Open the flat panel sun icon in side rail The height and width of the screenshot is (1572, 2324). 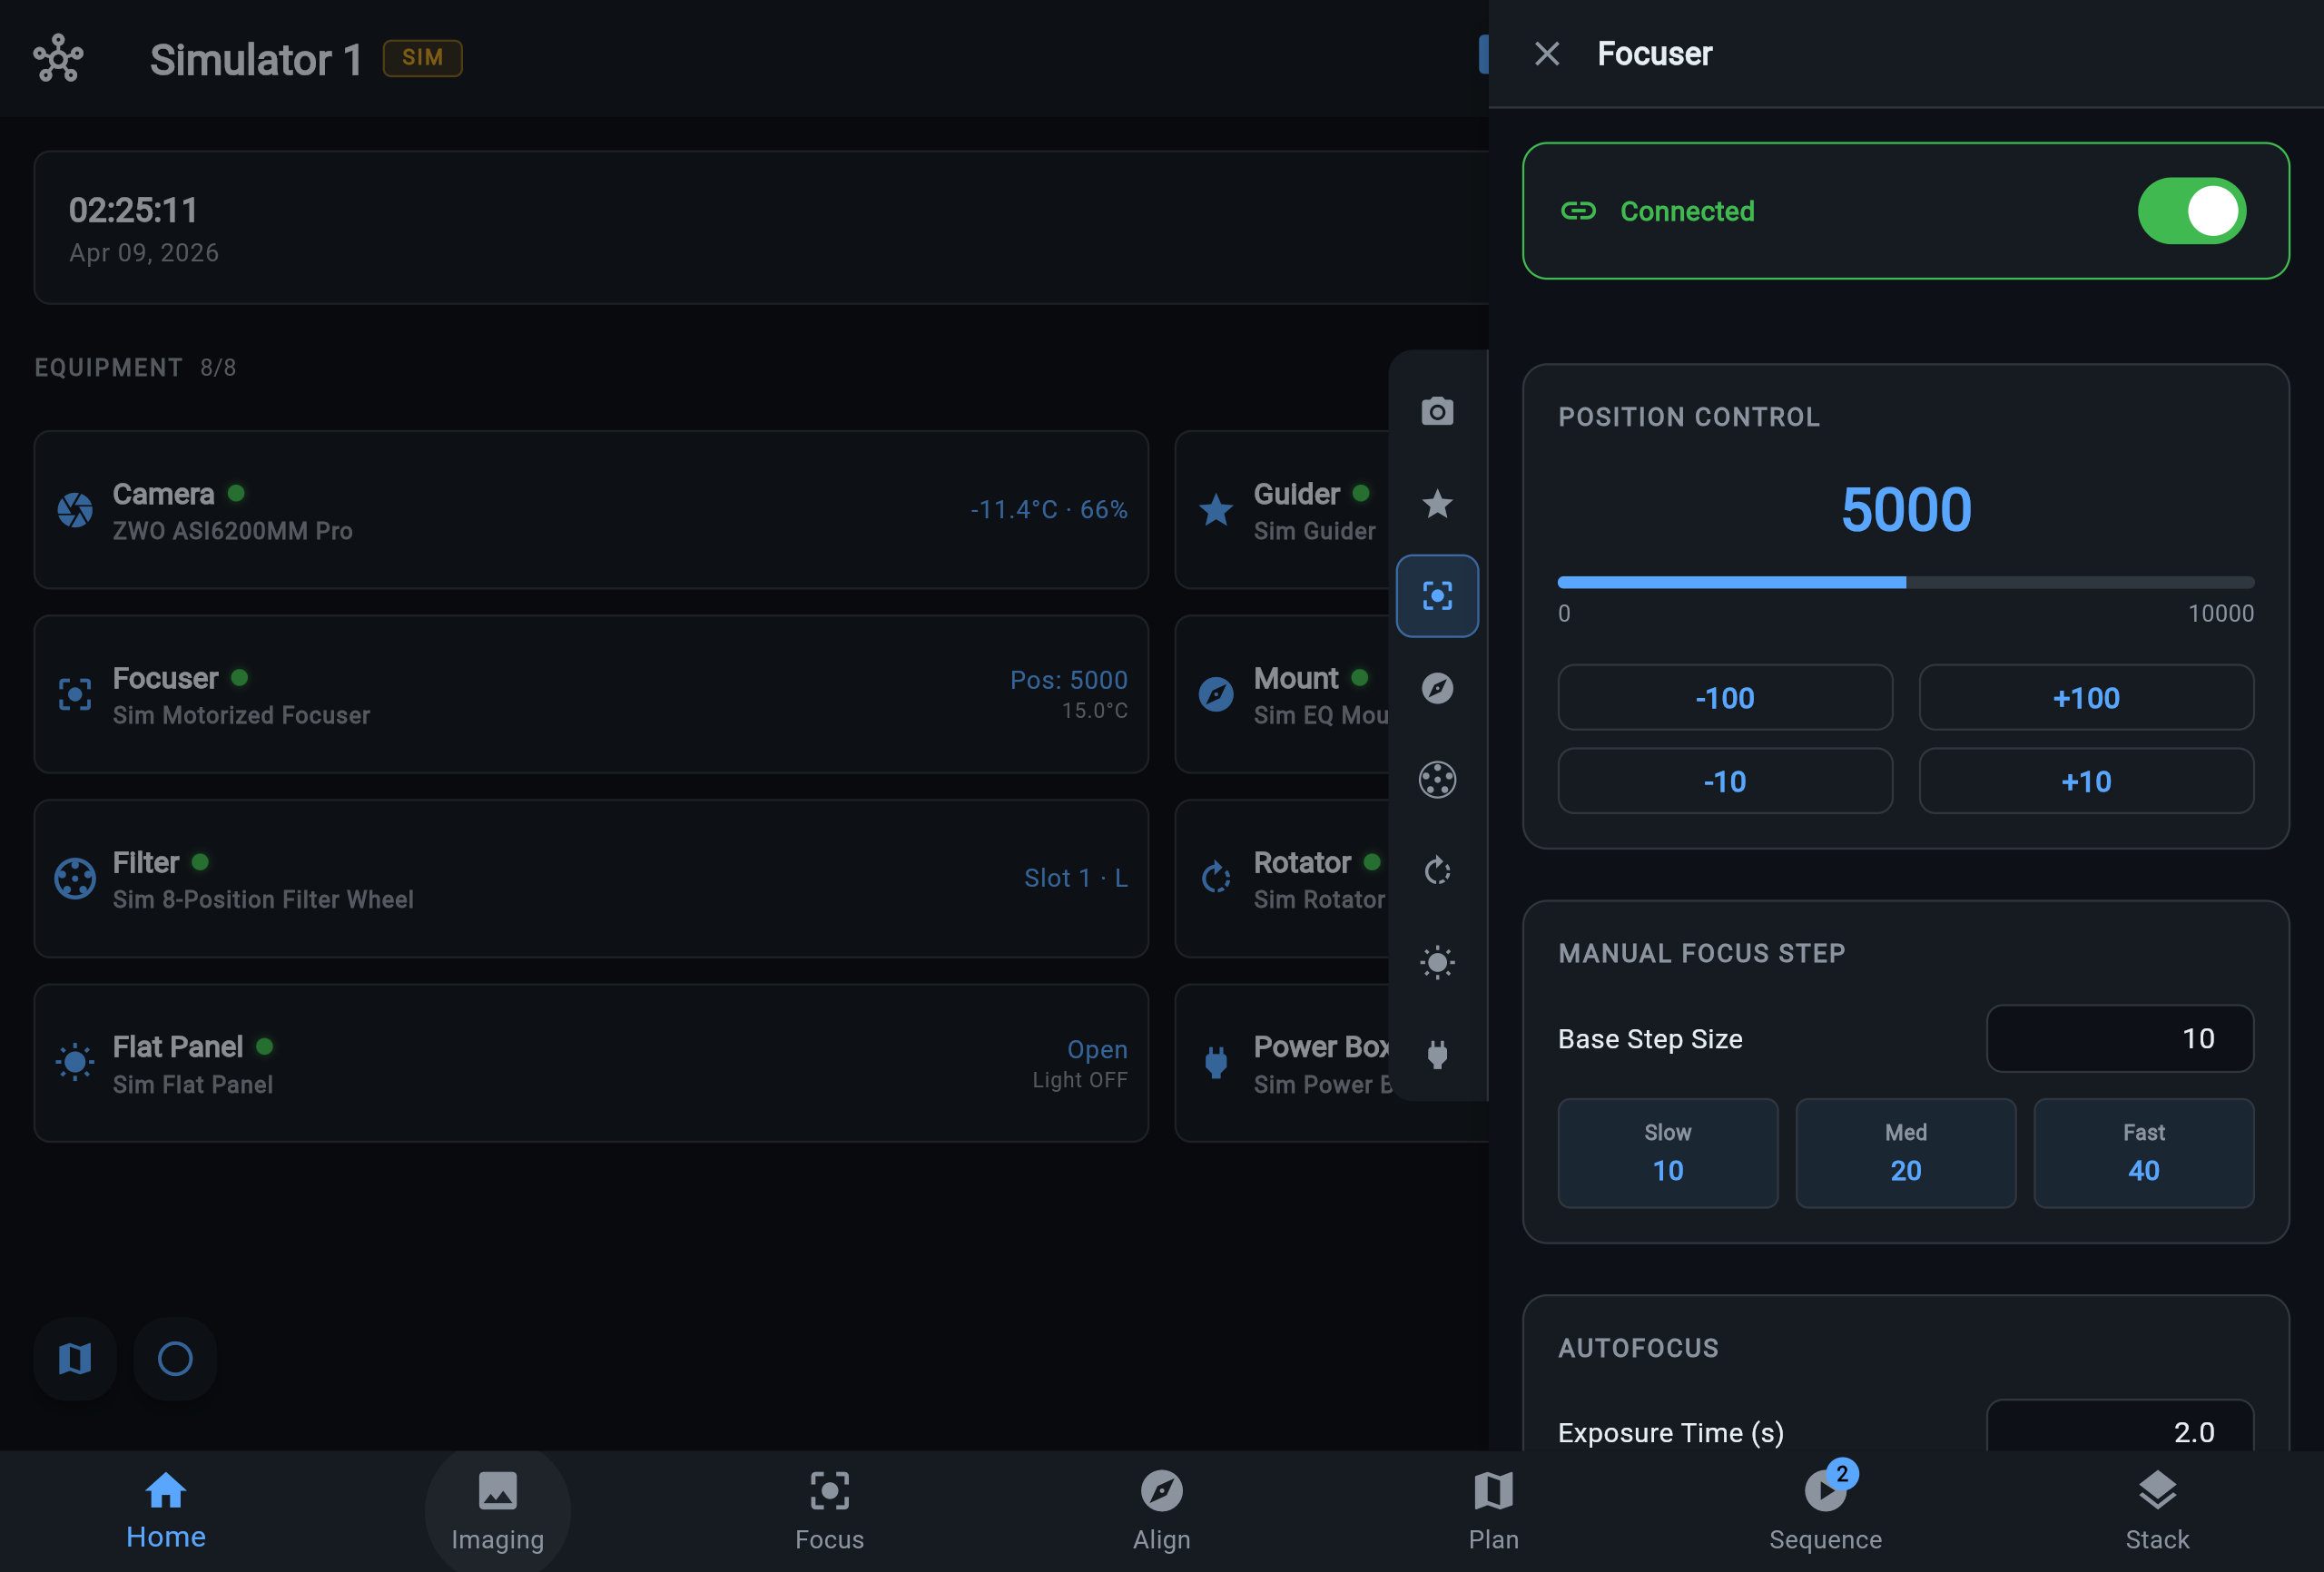click(1437, 963)
